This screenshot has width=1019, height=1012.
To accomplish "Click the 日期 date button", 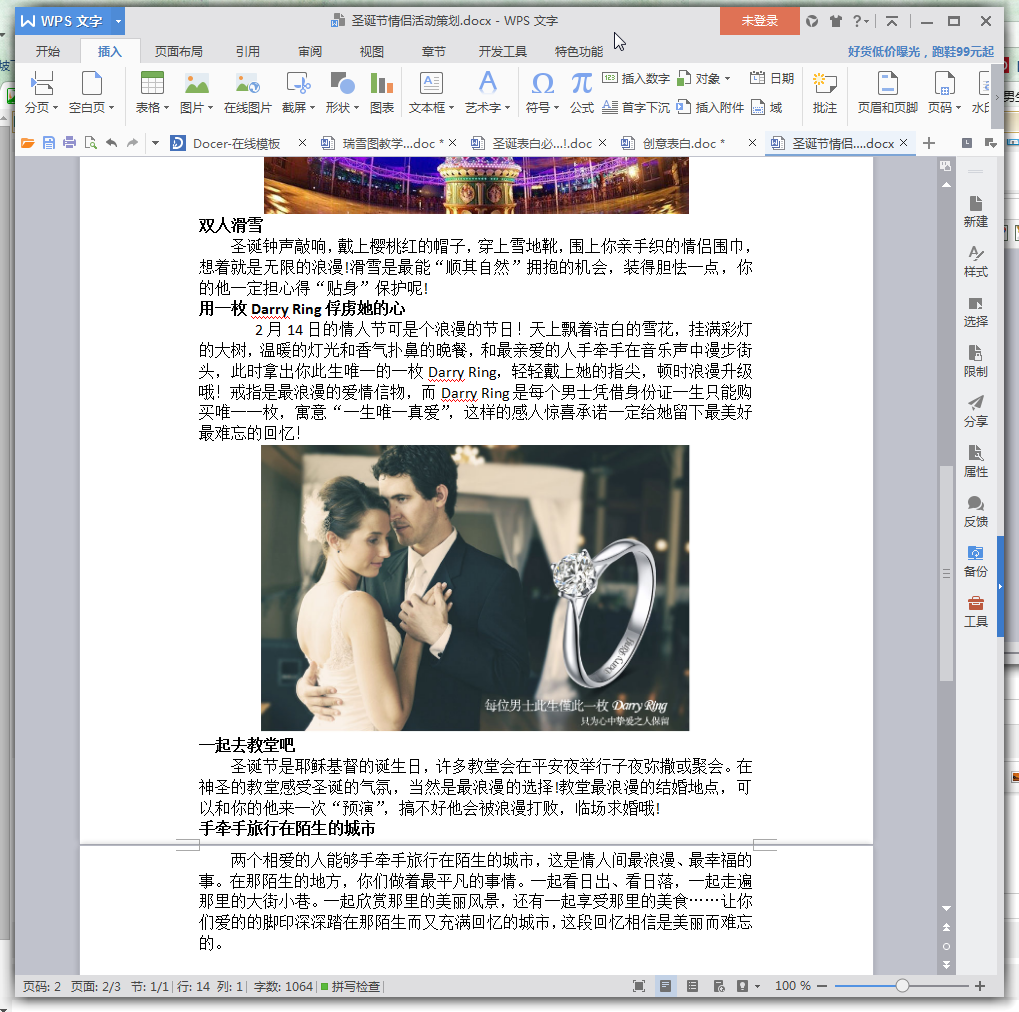I will (x=772, y=79).
